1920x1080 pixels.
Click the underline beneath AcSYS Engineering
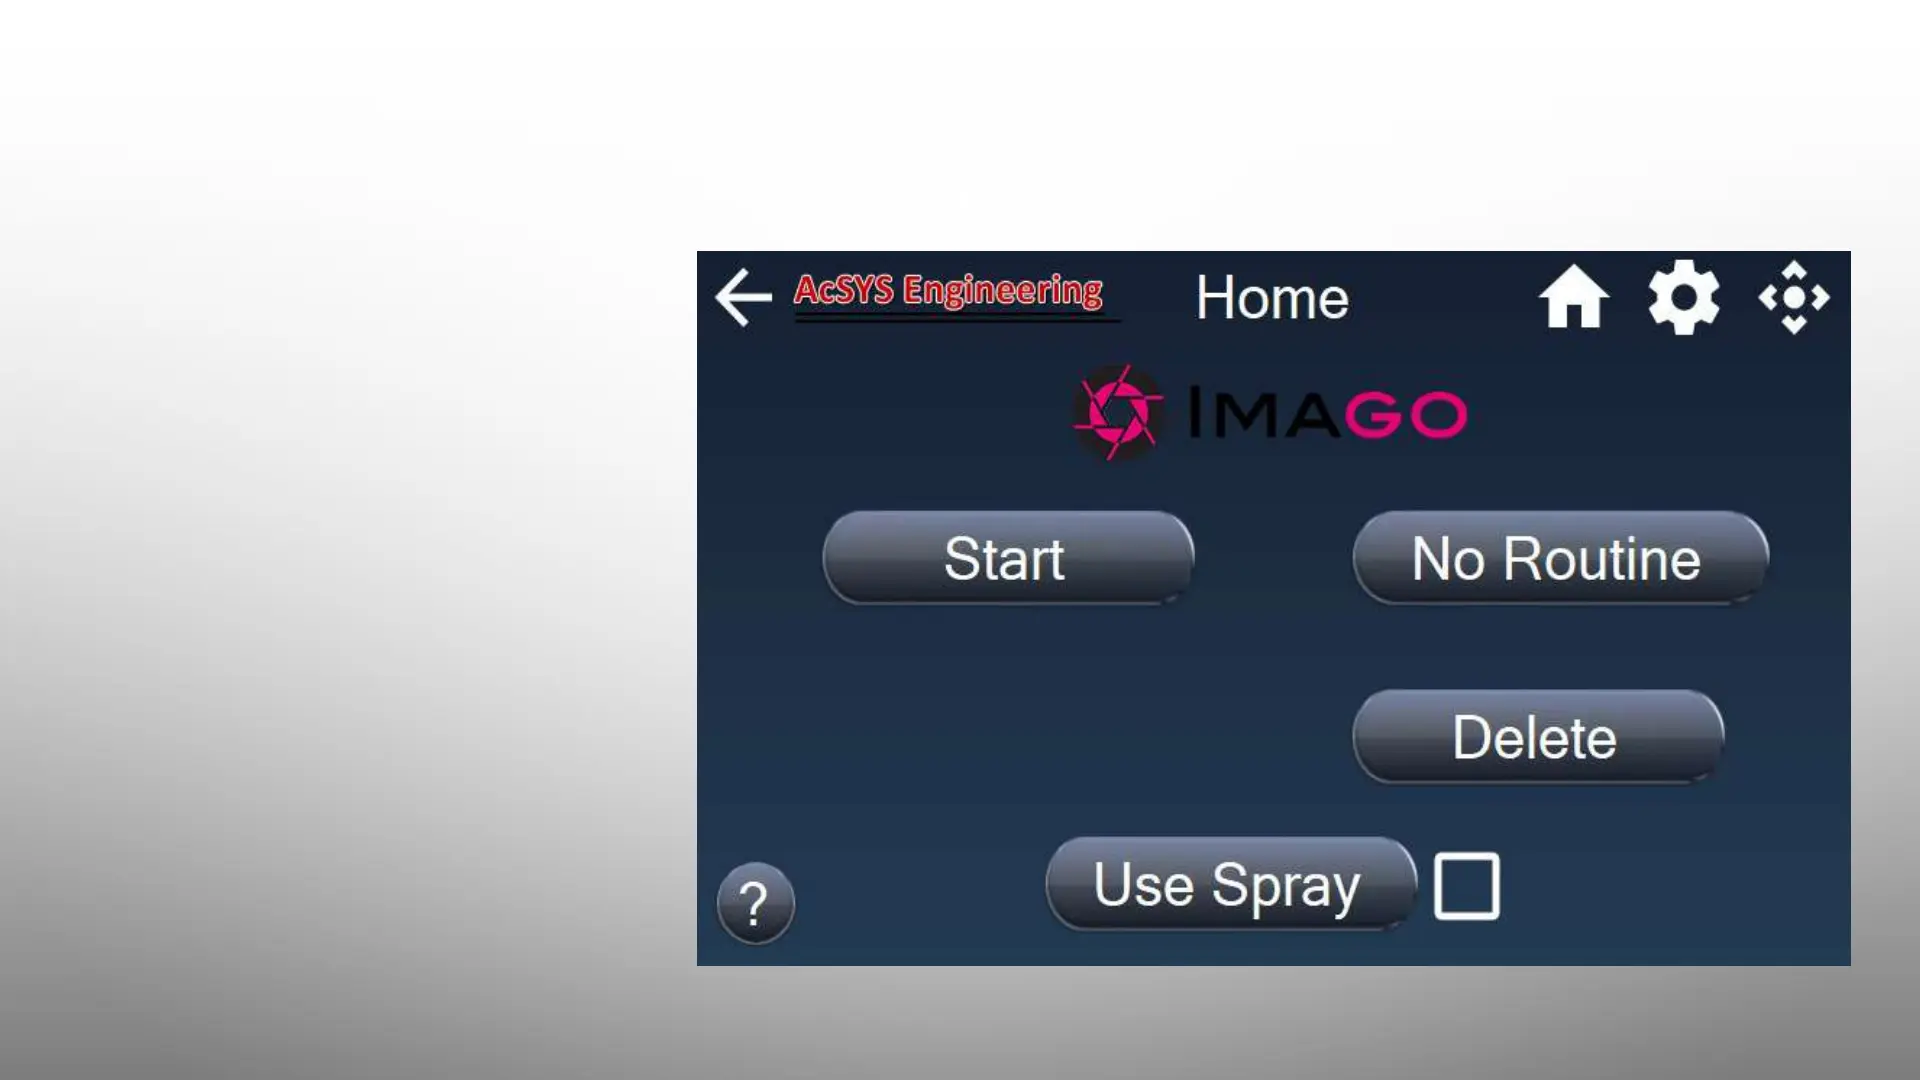[x=957, y=318]
